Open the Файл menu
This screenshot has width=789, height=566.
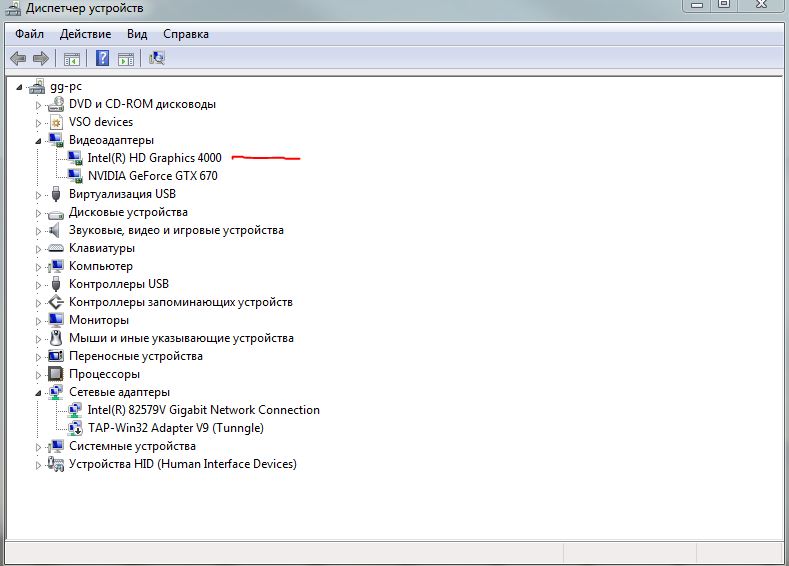pos(29,34)
